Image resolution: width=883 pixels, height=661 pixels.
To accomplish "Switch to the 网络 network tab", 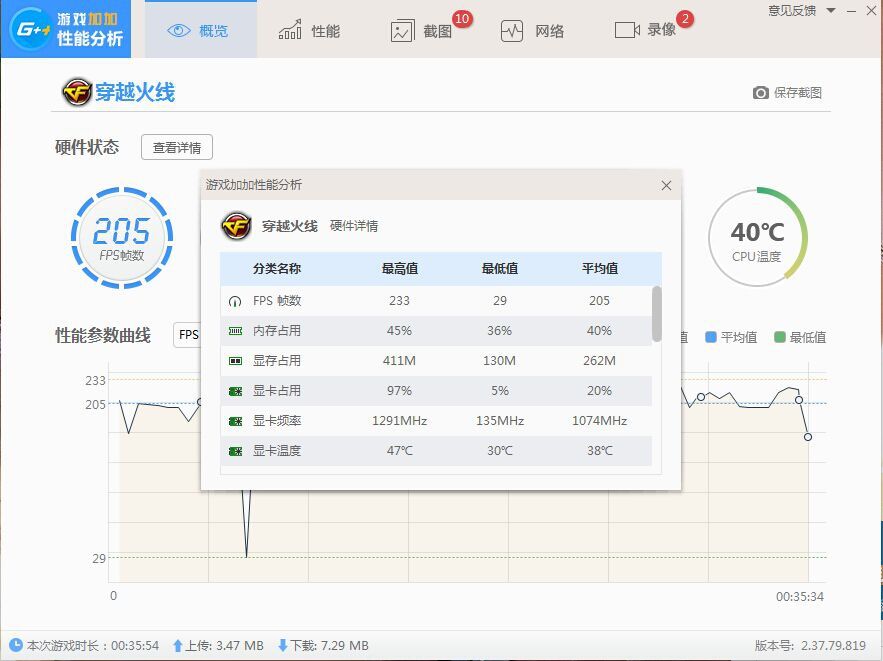I will click(532, 31).
